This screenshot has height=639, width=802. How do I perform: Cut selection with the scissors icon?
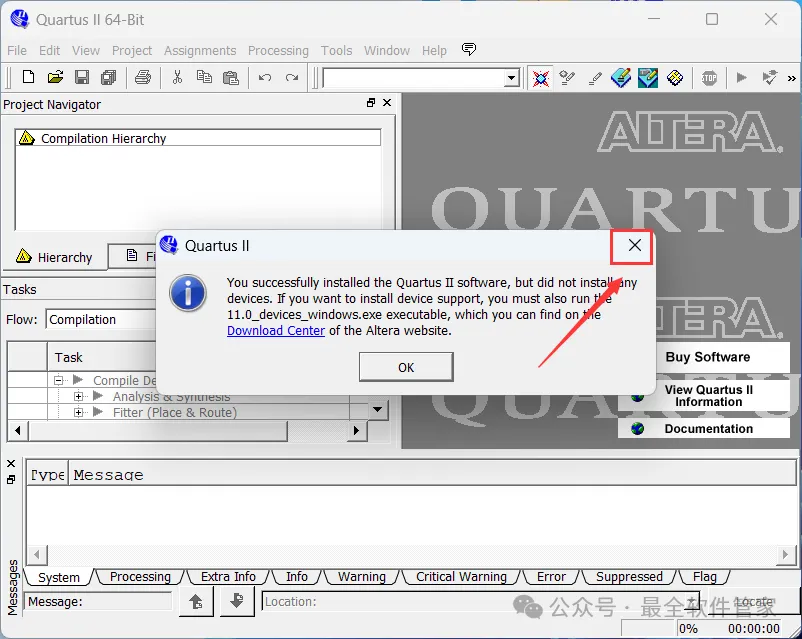click(x=177, y=77)
